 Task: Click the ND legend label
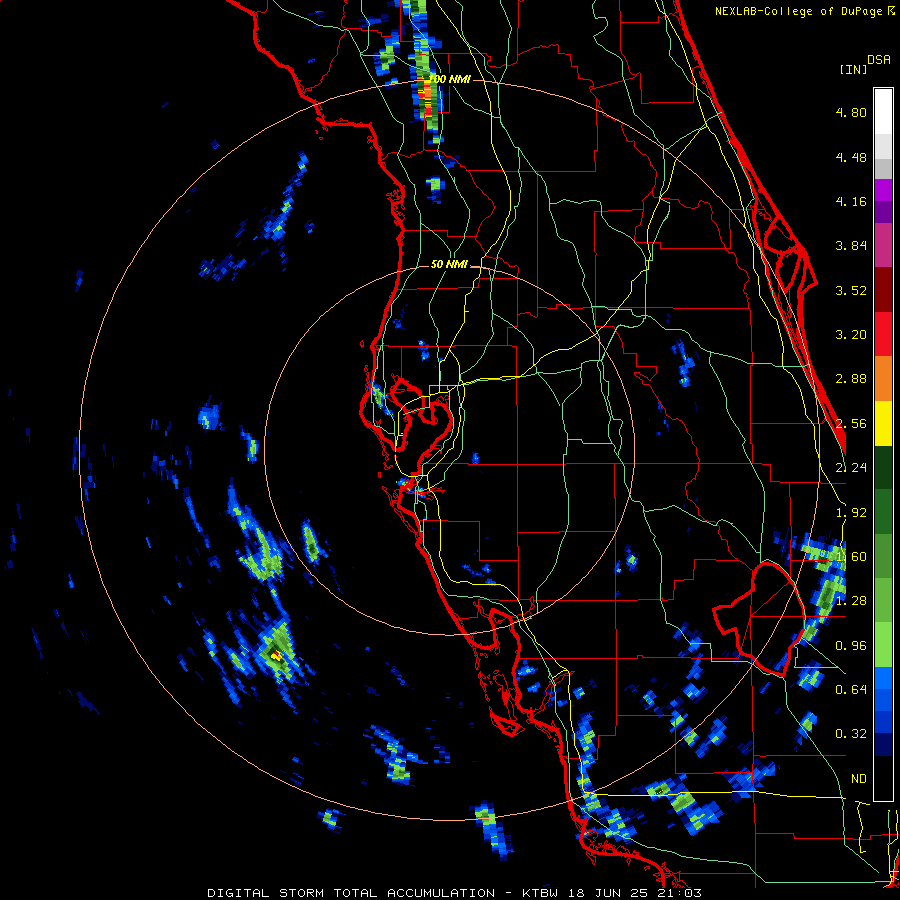(859, 779)
